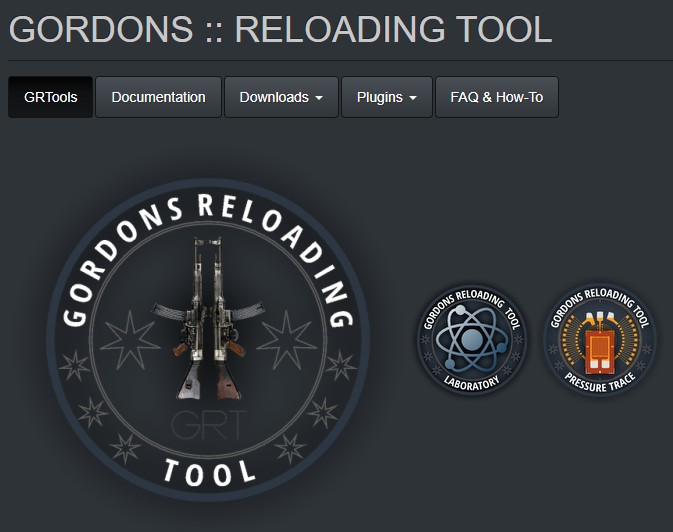The image size is (673, 532).
Task: Select the GRTools tab
Action: point(50,97)
